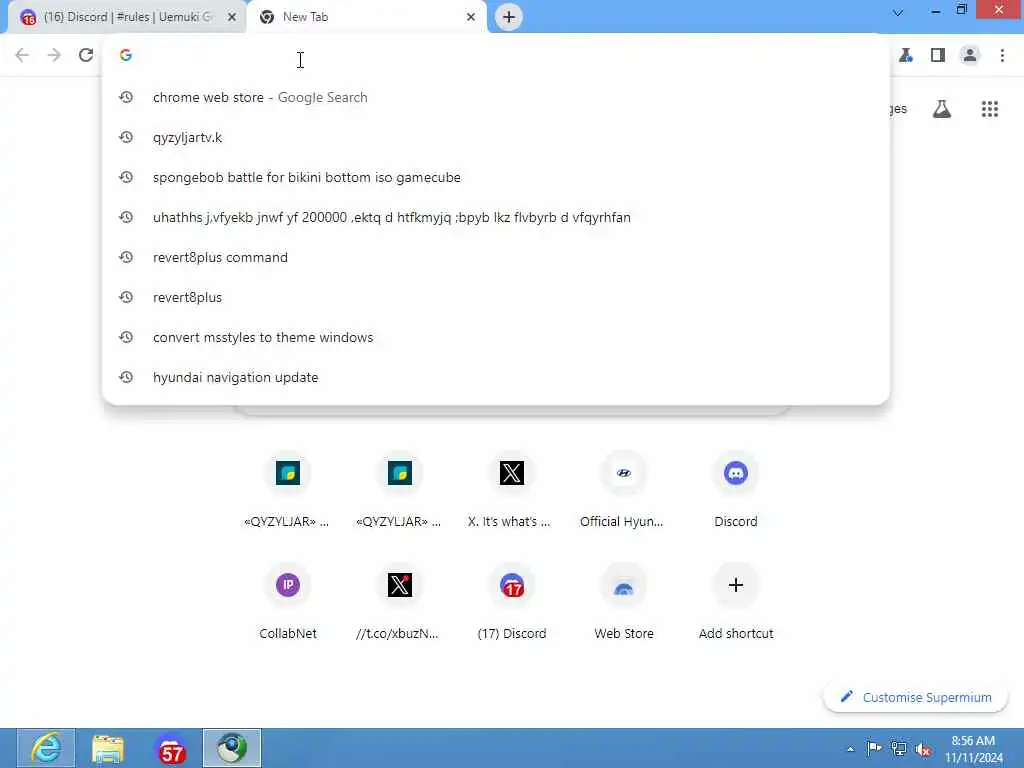Open the profile avatar icon
1024x768 pixels.
(x=970, y=56)
